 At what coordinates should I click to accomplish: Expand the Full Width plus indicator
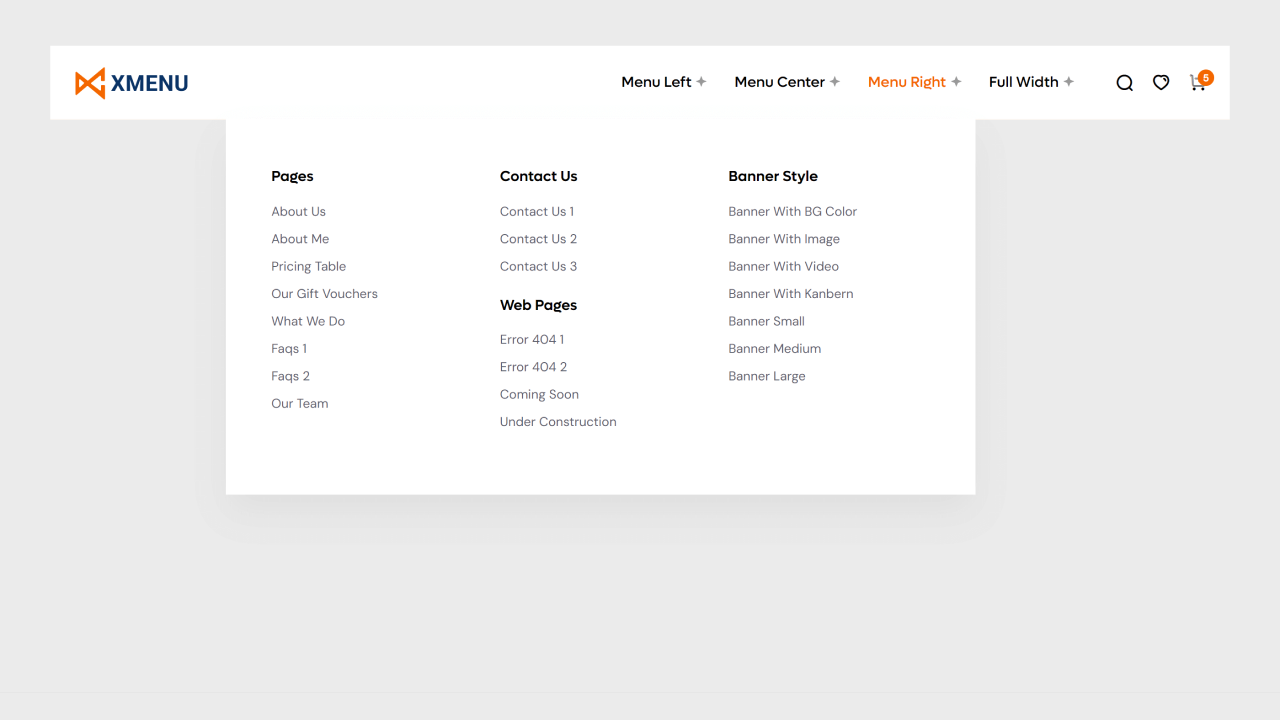pyautogui.click(x=1069, y=82)
